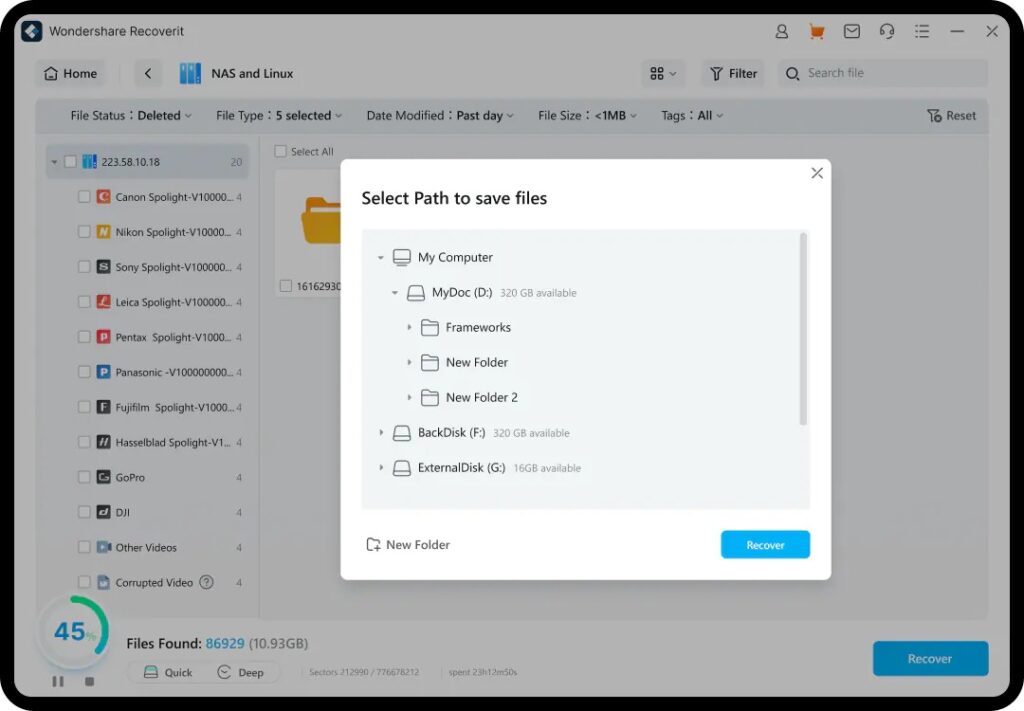Open the File Size <1MB dropdown
The image size is (1024, 711).
(587, 116)
